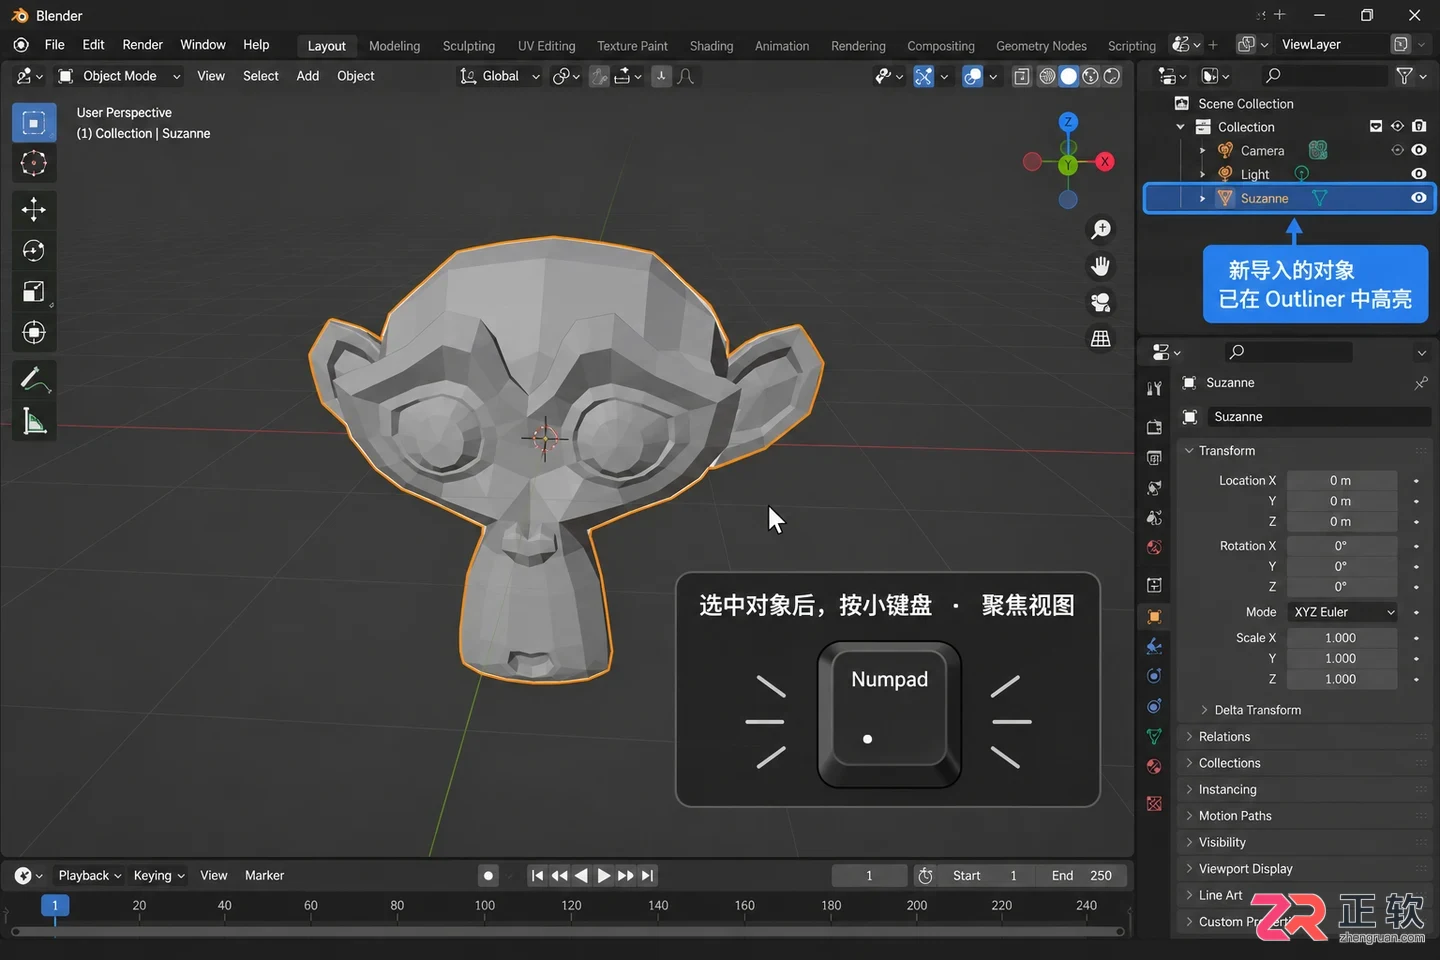
Task: Switch to the Sculpting workspace tab
Action: [469, 46]
